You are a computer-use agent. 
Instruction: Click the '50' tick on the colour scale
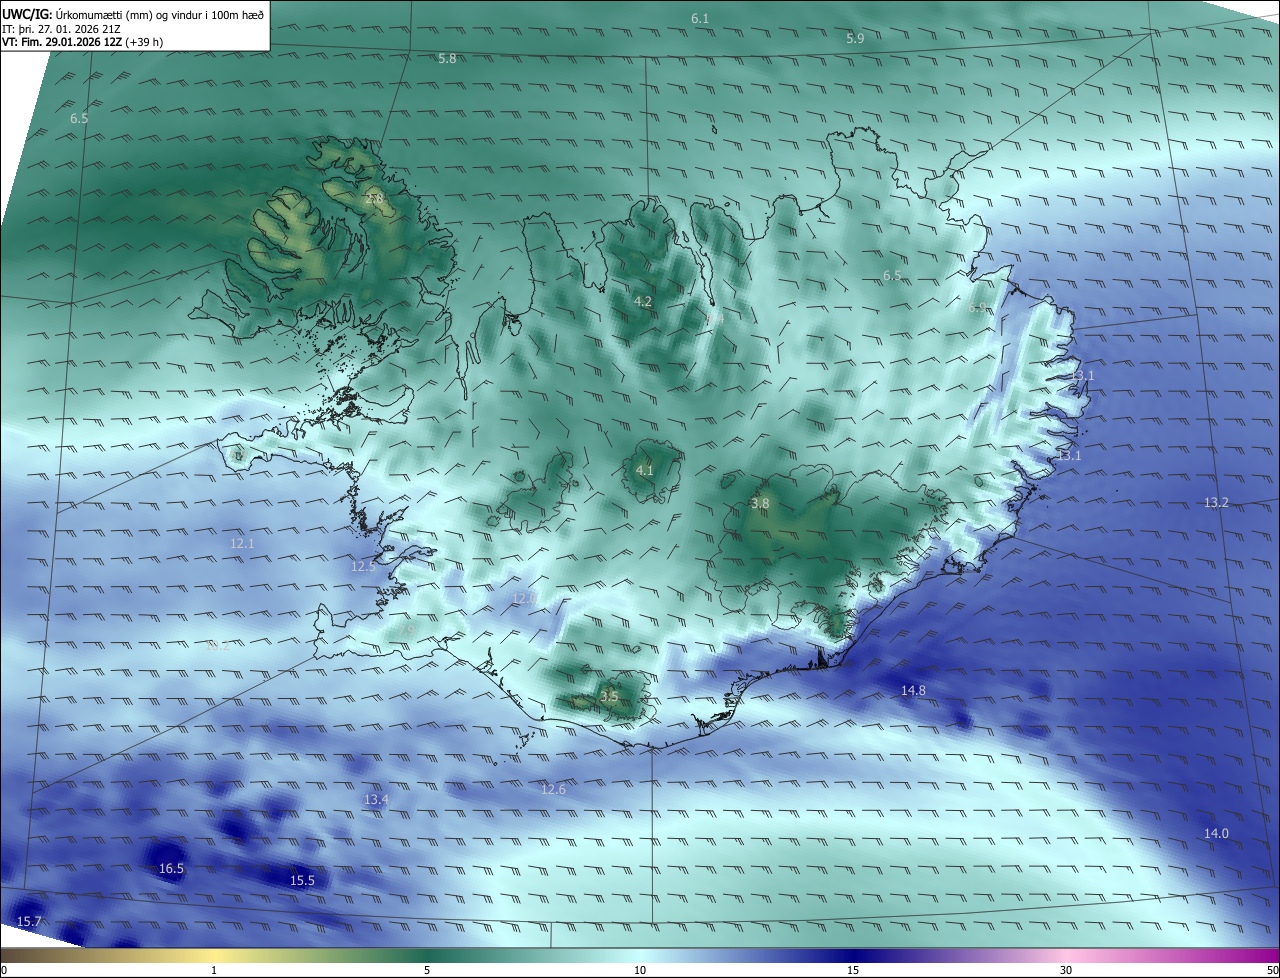point(1273,971)
